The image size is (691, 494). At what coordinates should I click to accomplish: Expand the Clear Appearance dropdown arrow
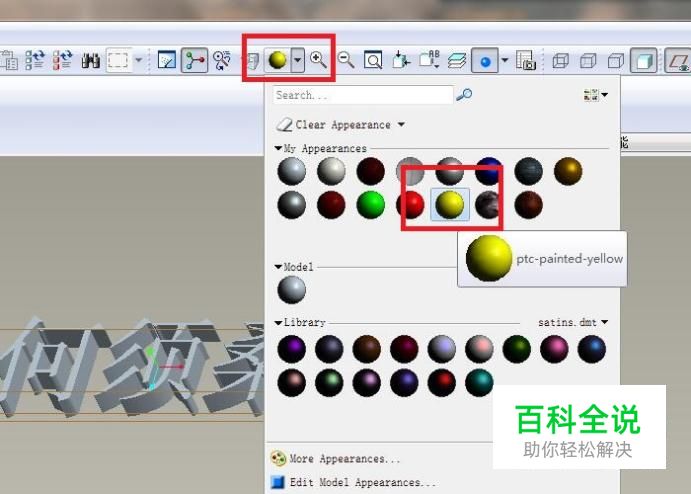click(401, 124)
